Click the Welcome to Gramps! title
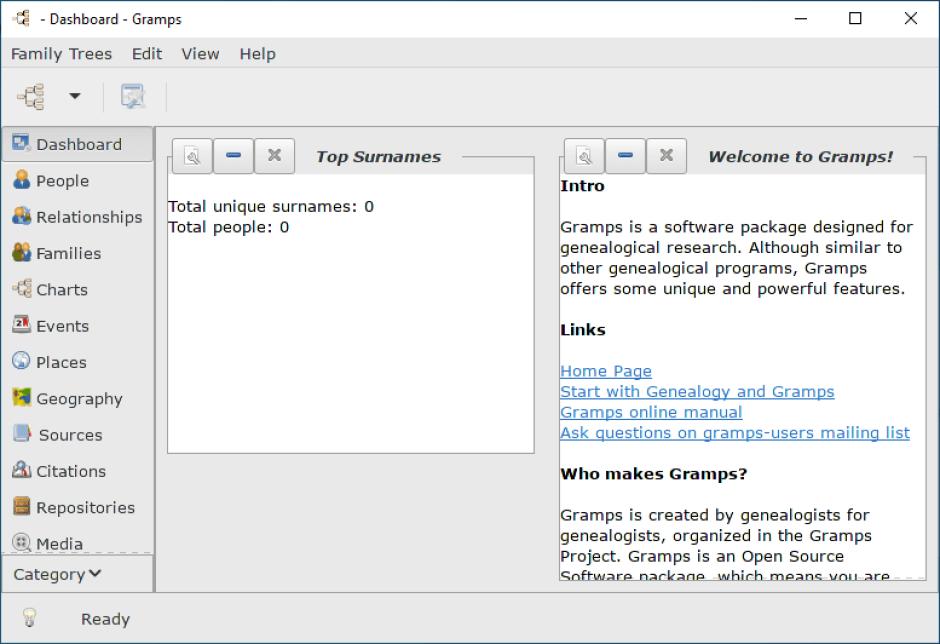This screenshot has width=940, height=644. 800,157
